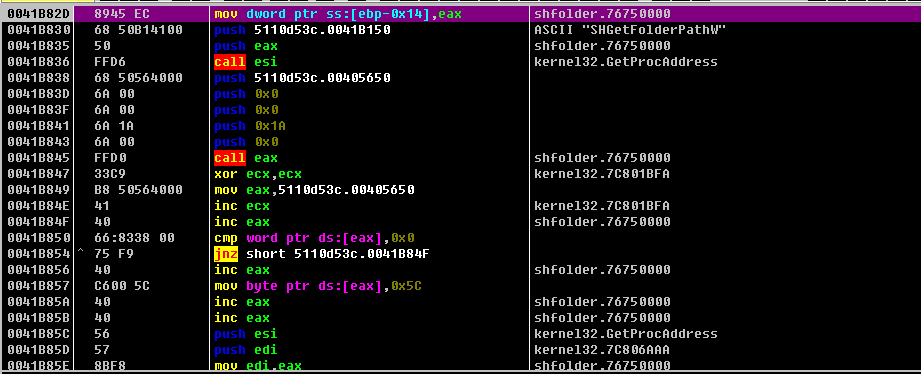The image size is (921, 374).
Task: Click the ASCII "SHGetFolderPathW" comment
Action: pos(631,30)
